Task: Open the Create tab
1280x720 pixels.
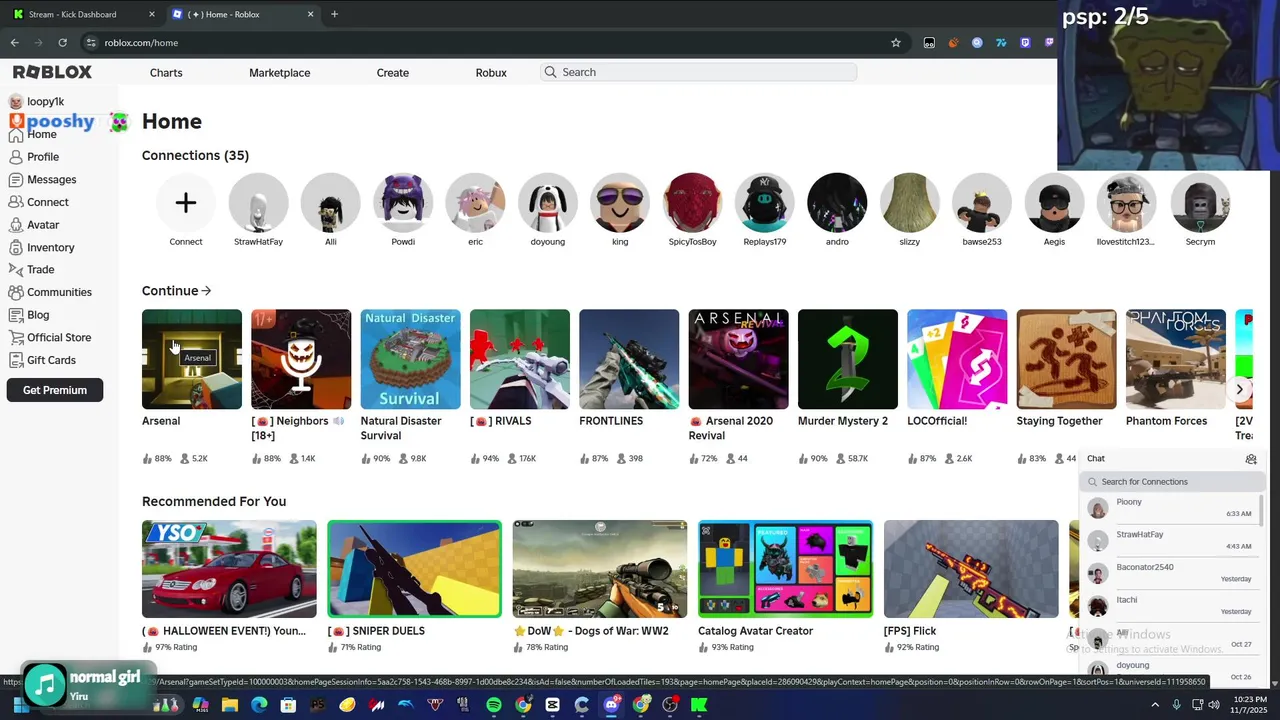Action: click(x=393, y=73)
